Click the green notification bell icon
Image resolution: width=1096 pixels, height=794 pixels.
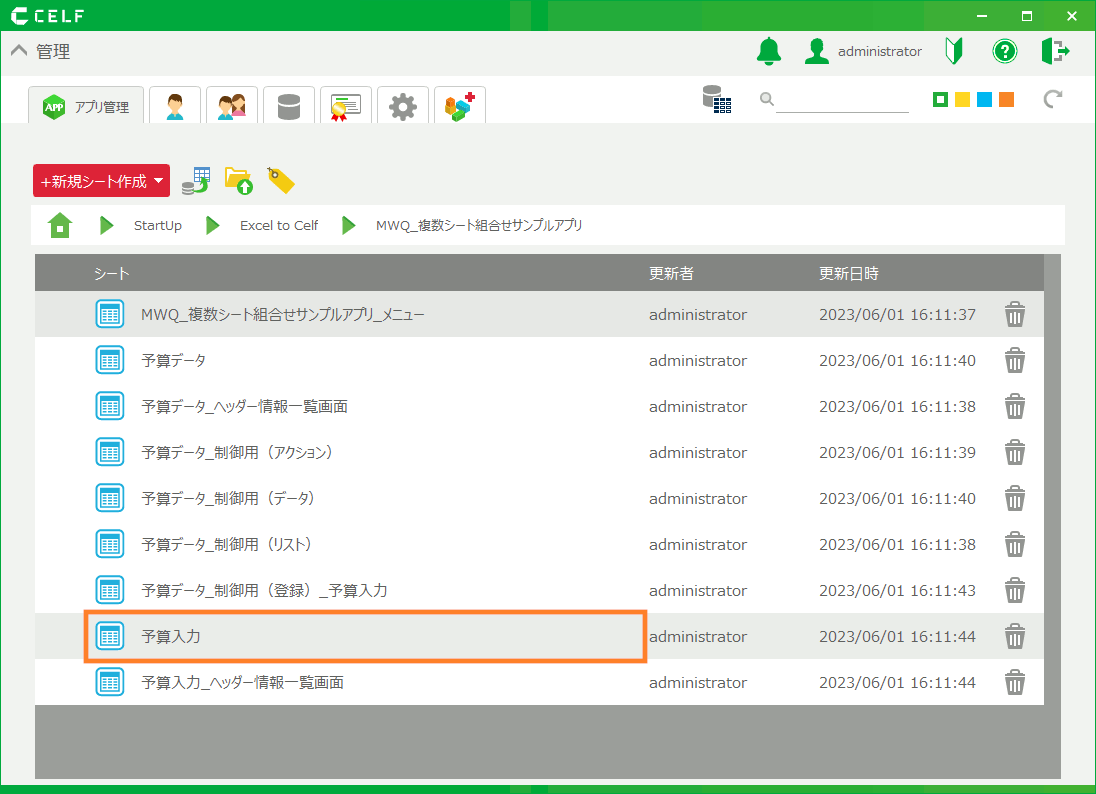tap(768, 52)
